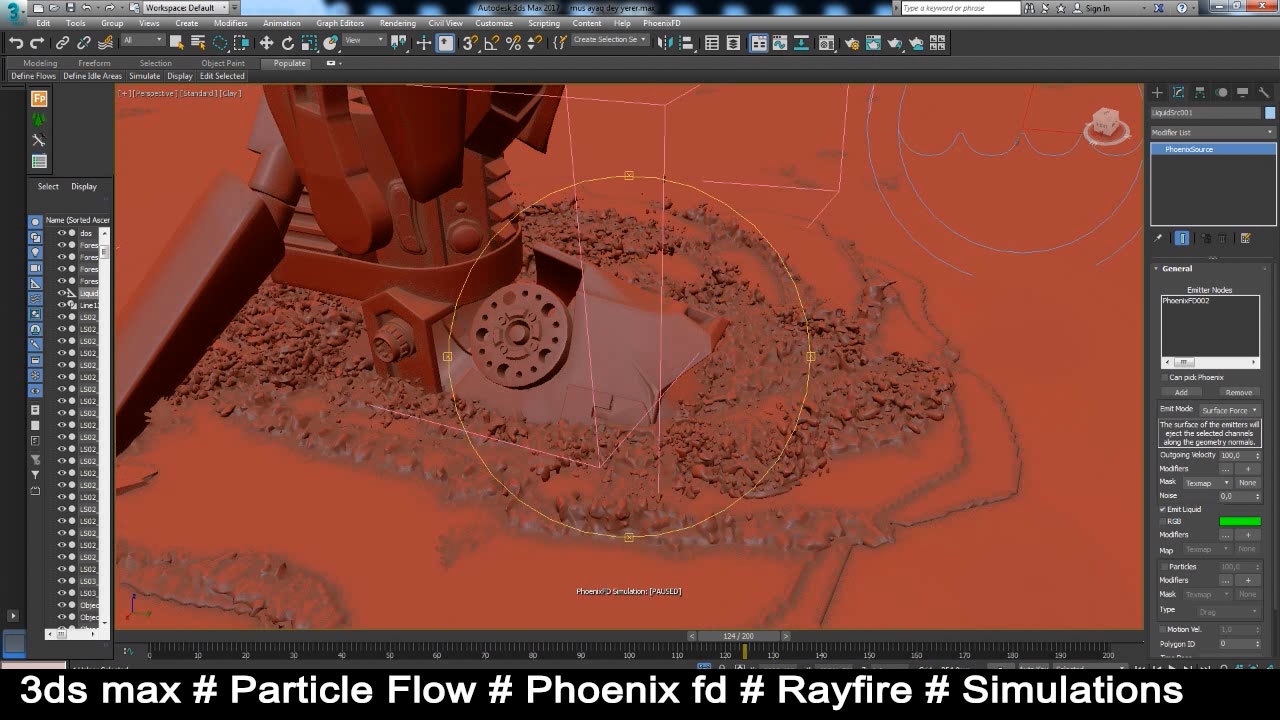This screenshot has width=1280, height=720.
Task: Toggle Show End Result in modifier stack
Action: point(1181,238)
